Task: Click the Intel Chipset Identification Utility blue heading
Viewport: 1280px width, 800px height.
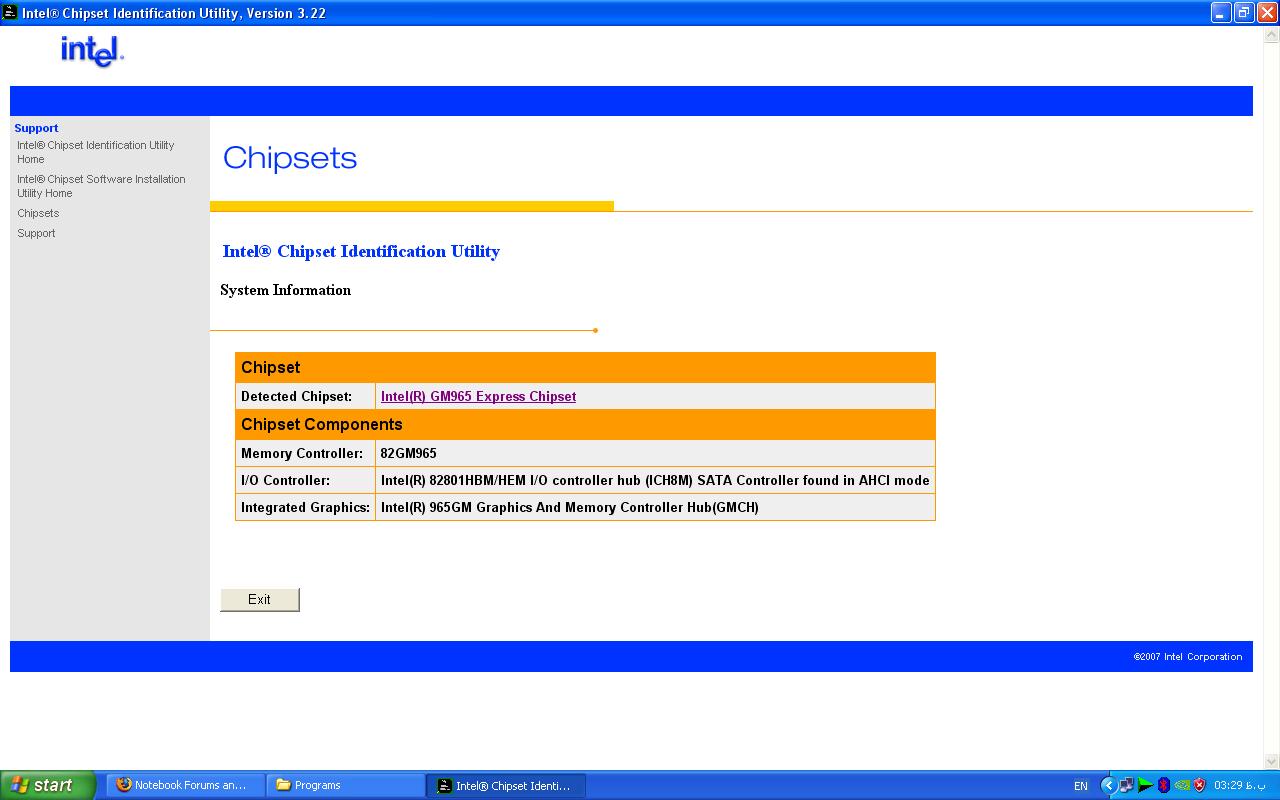Action: pos(361,251)
